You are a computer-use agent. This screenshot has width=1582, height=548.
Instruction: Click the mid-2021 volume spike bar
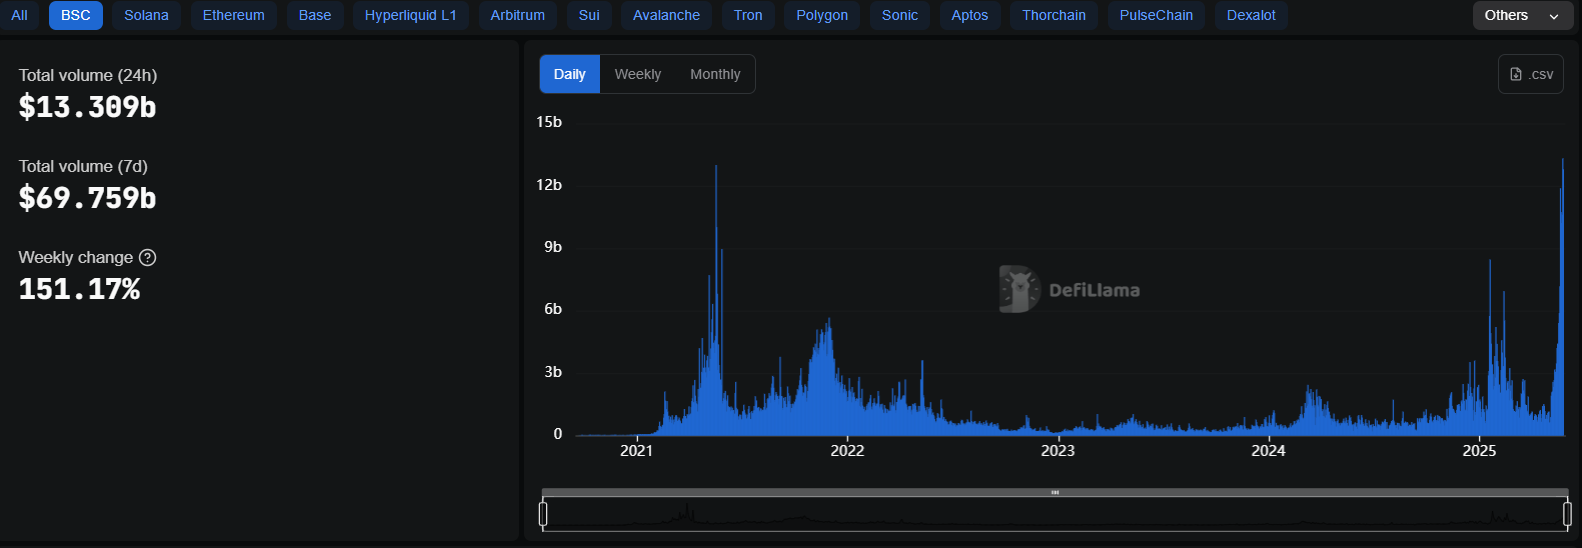[716, 300]
